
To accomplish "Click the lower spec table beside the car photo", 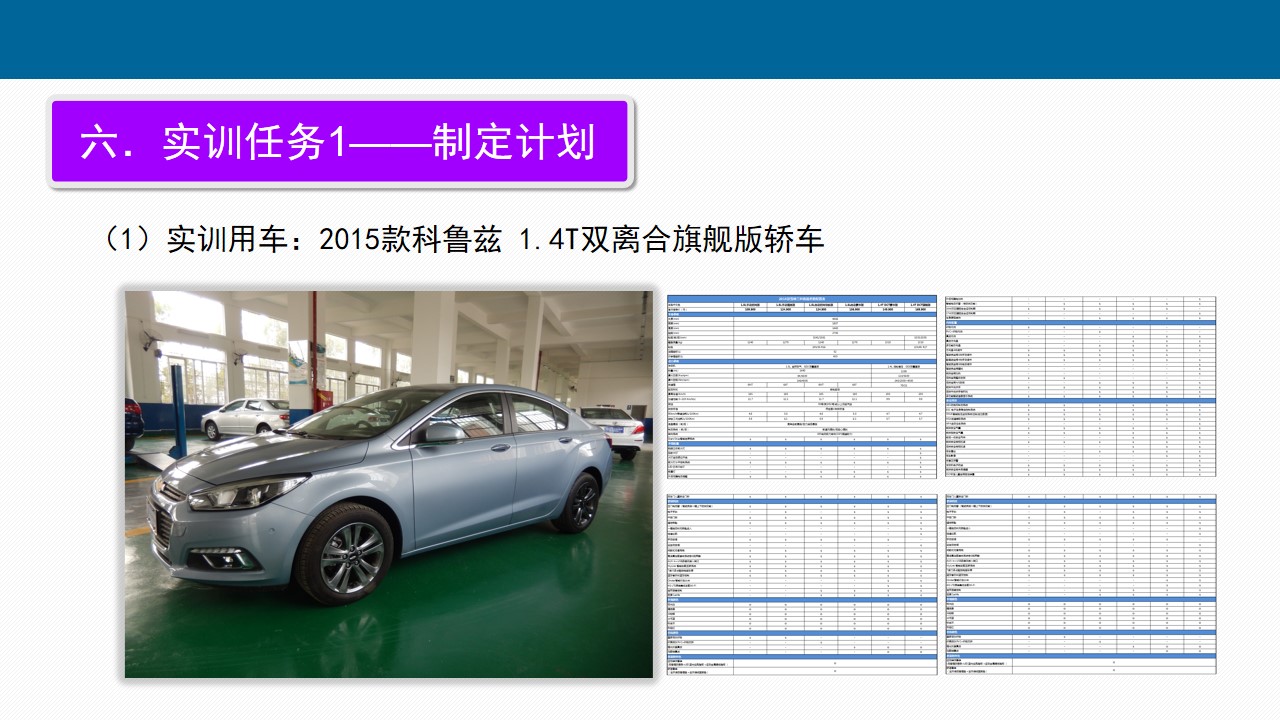I will (x=802, y=584).
